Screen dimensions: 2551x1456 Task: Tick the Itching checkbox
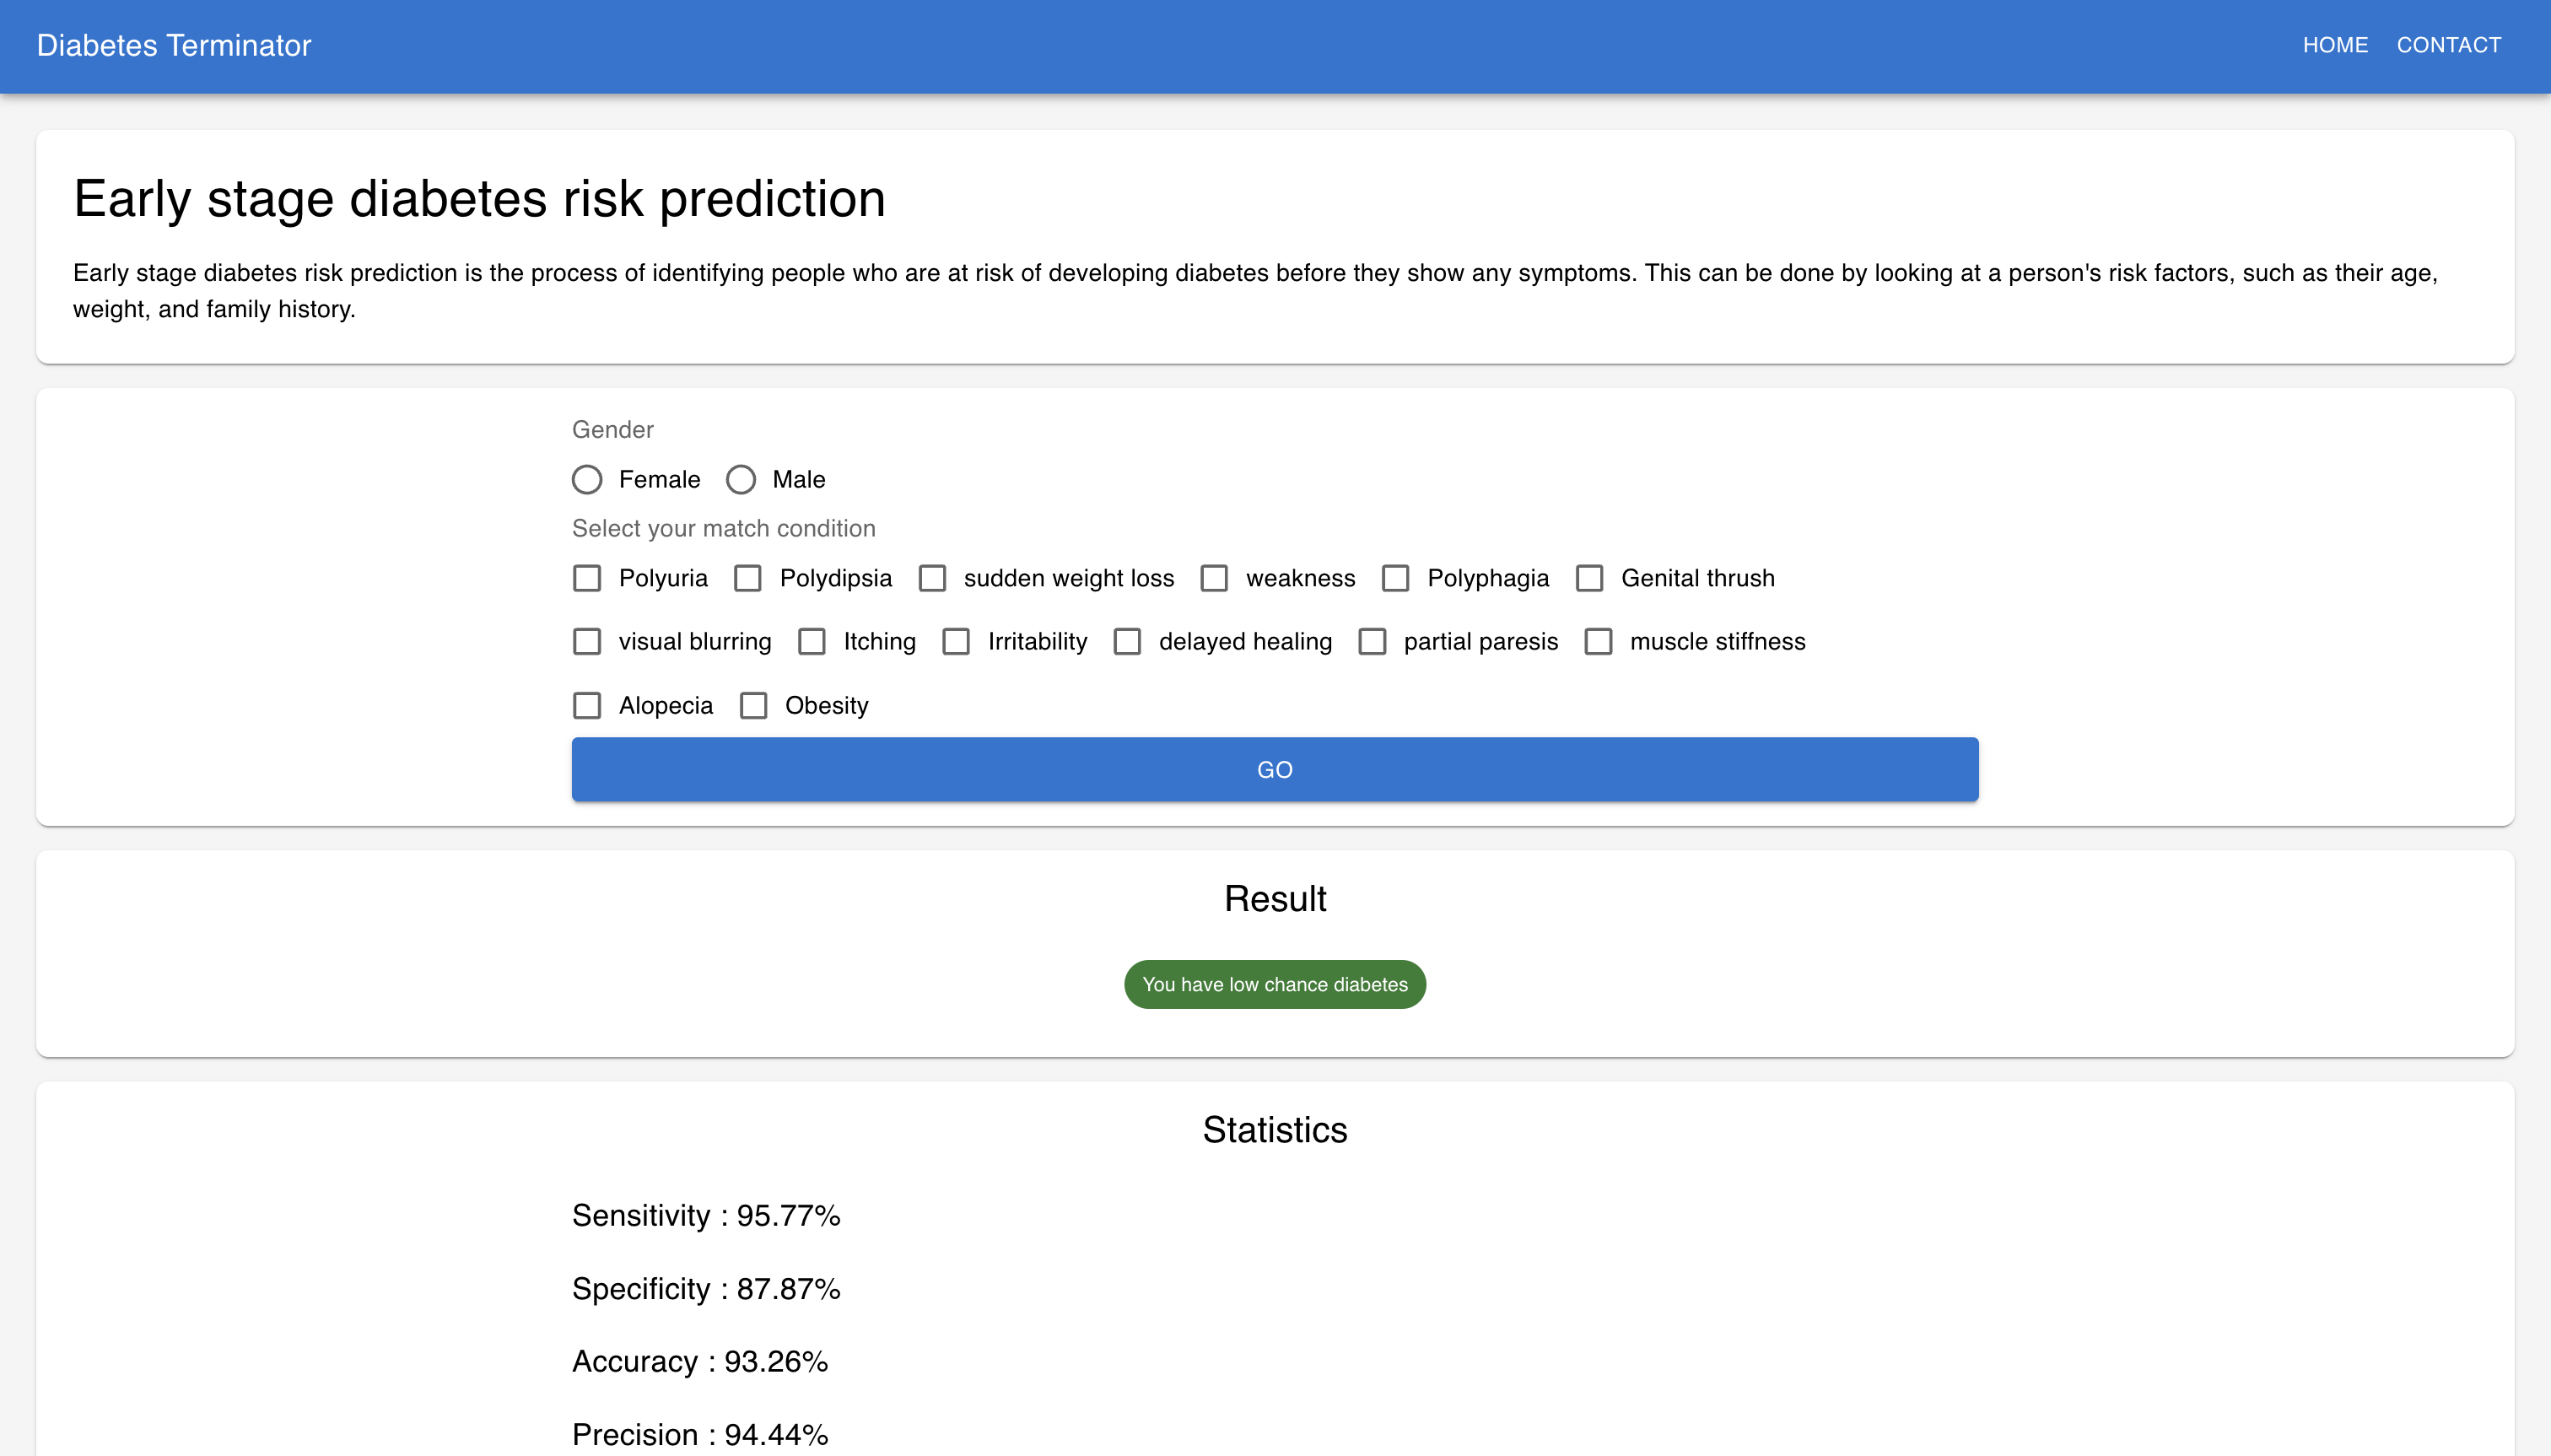(x=812, y=642)
